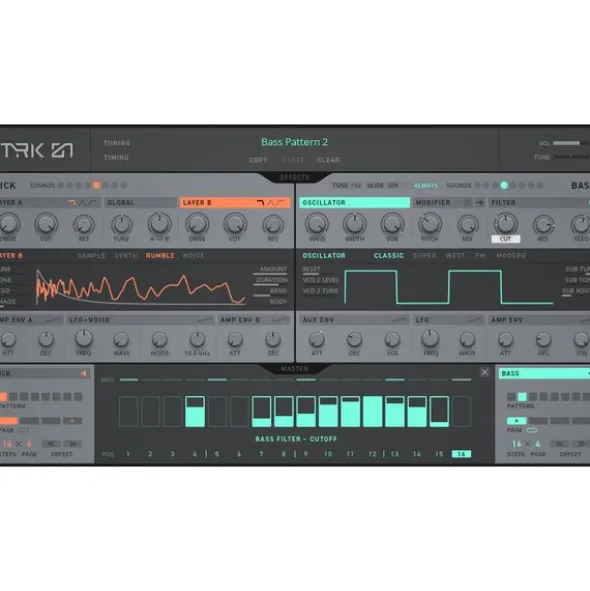Change the bass 16 steps value
The width and height of the screenshot is (590, 591).
516,444
